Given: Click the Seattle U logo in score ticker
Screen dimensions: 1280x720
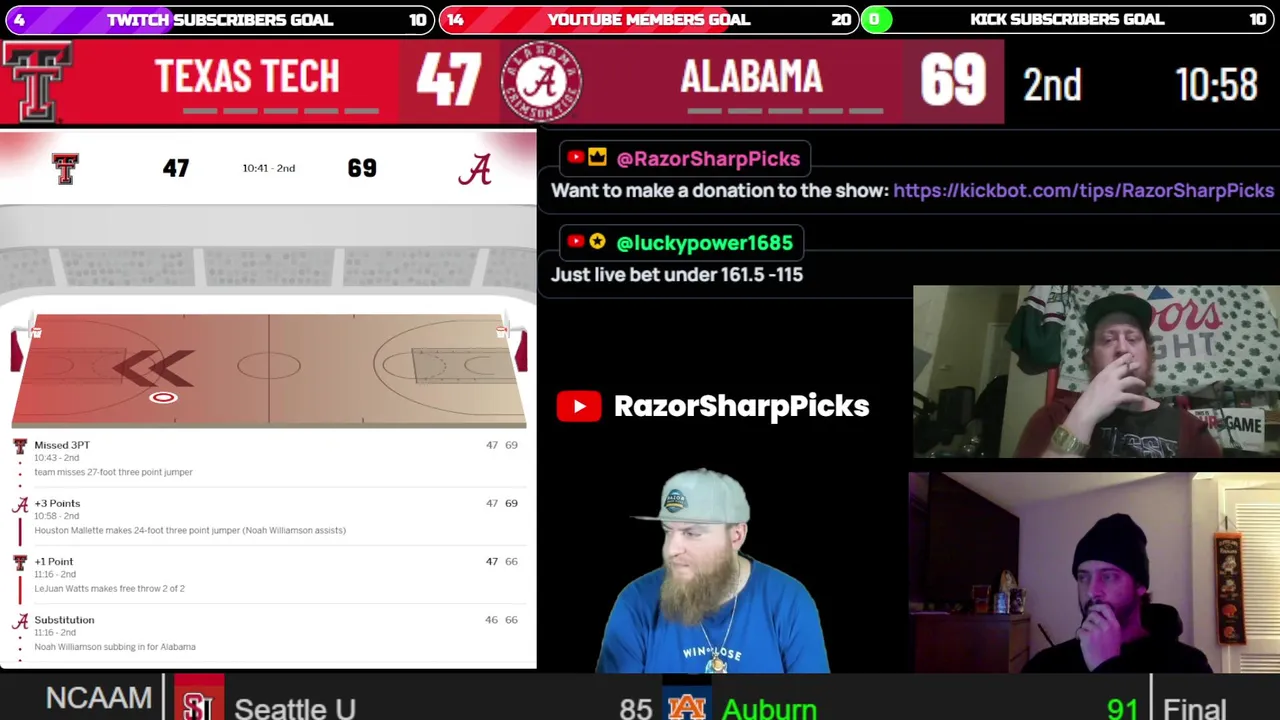Looking at the screenshot, I should (198, 703).
